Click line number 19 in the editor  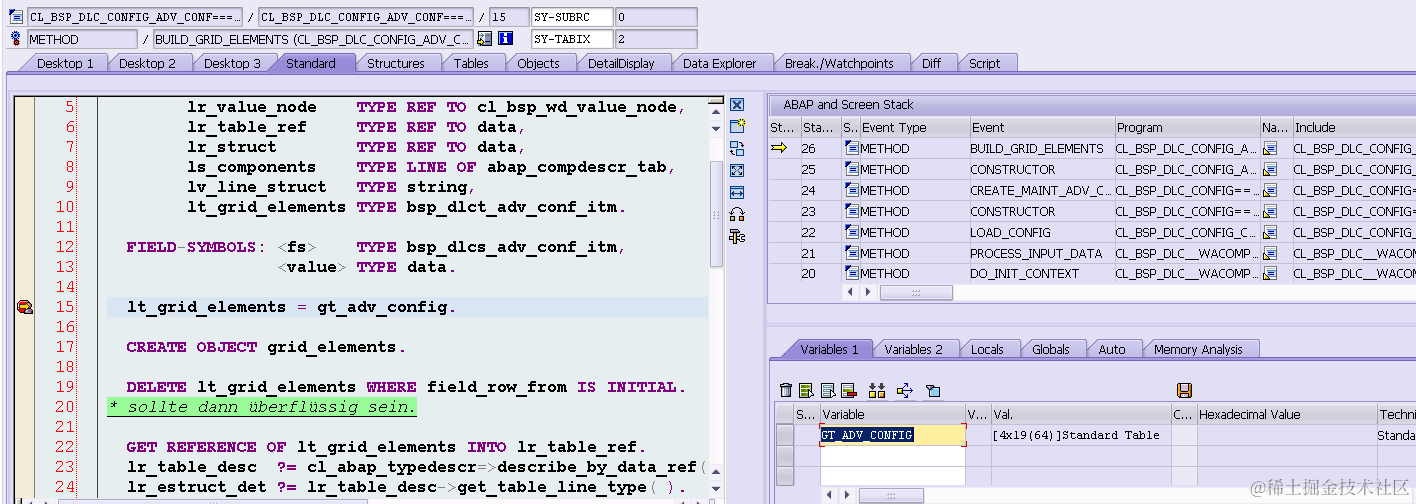point(64,387)
